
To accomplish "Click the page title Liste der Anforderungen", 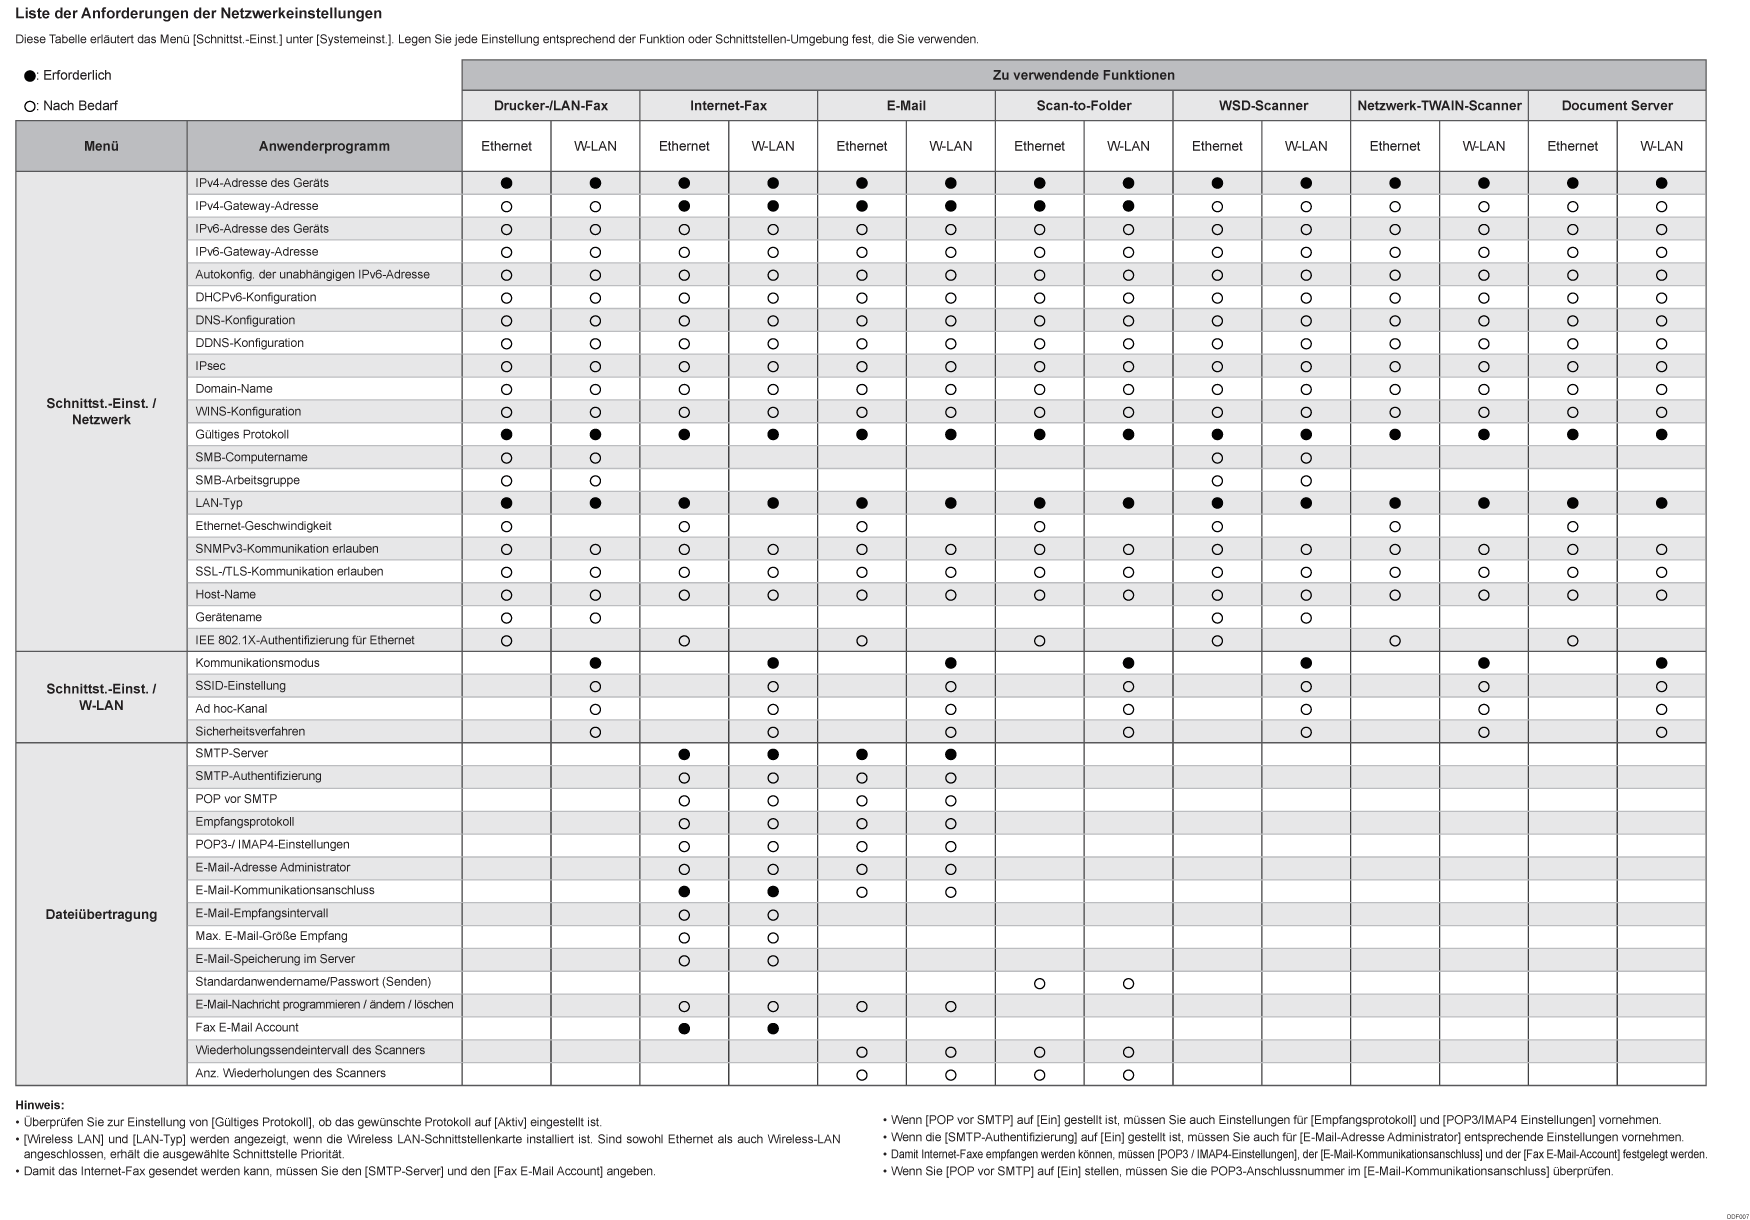I will (x=198, y=14).
